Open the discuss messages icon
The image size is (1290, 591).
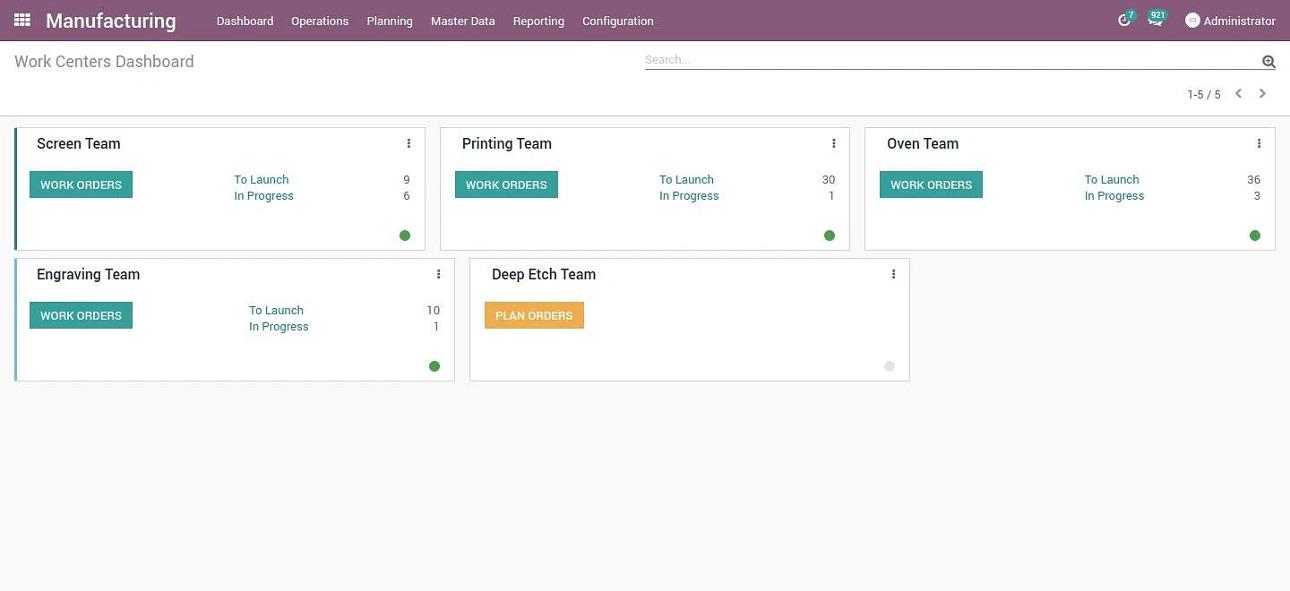pyautogui.click(x=1155, y=21)
